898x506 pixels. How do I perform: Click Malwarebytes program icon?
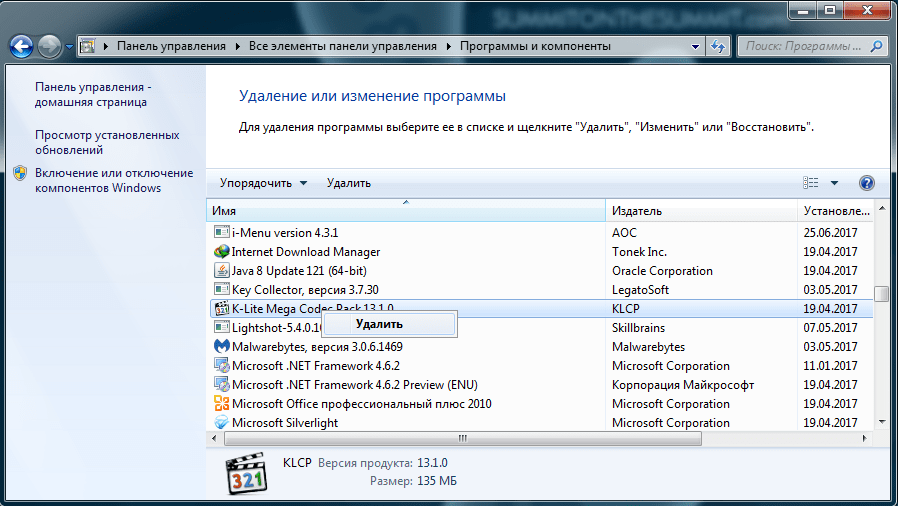coord(222,346)
